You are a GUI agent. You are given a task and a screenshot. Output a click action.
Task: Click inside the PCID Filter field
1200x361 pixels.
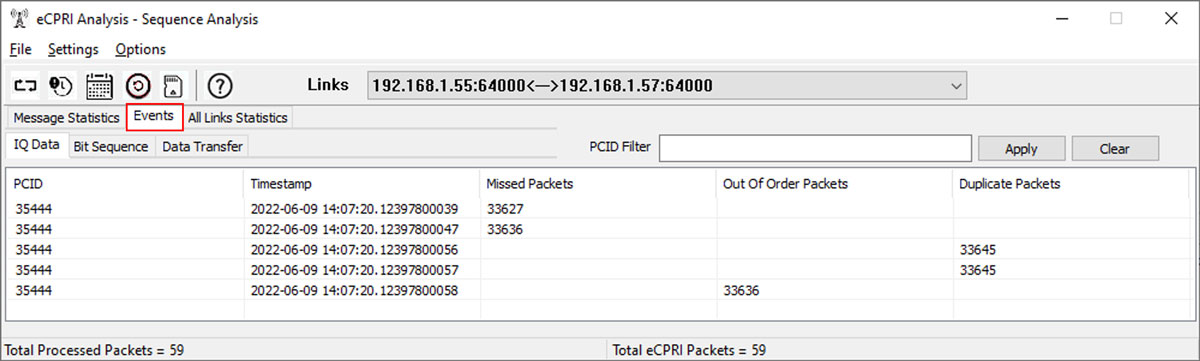[x=815, y=148]
